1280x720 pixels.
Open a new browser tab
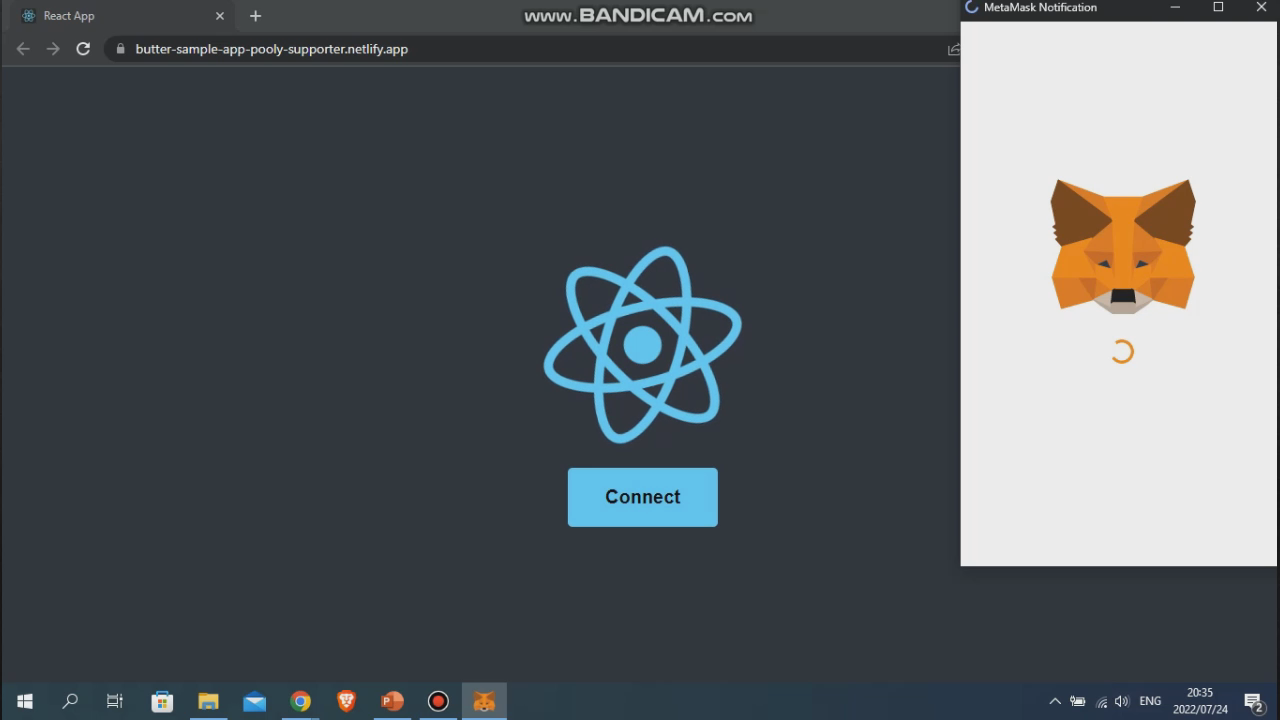pyautogui.click(x=255, y=16)
